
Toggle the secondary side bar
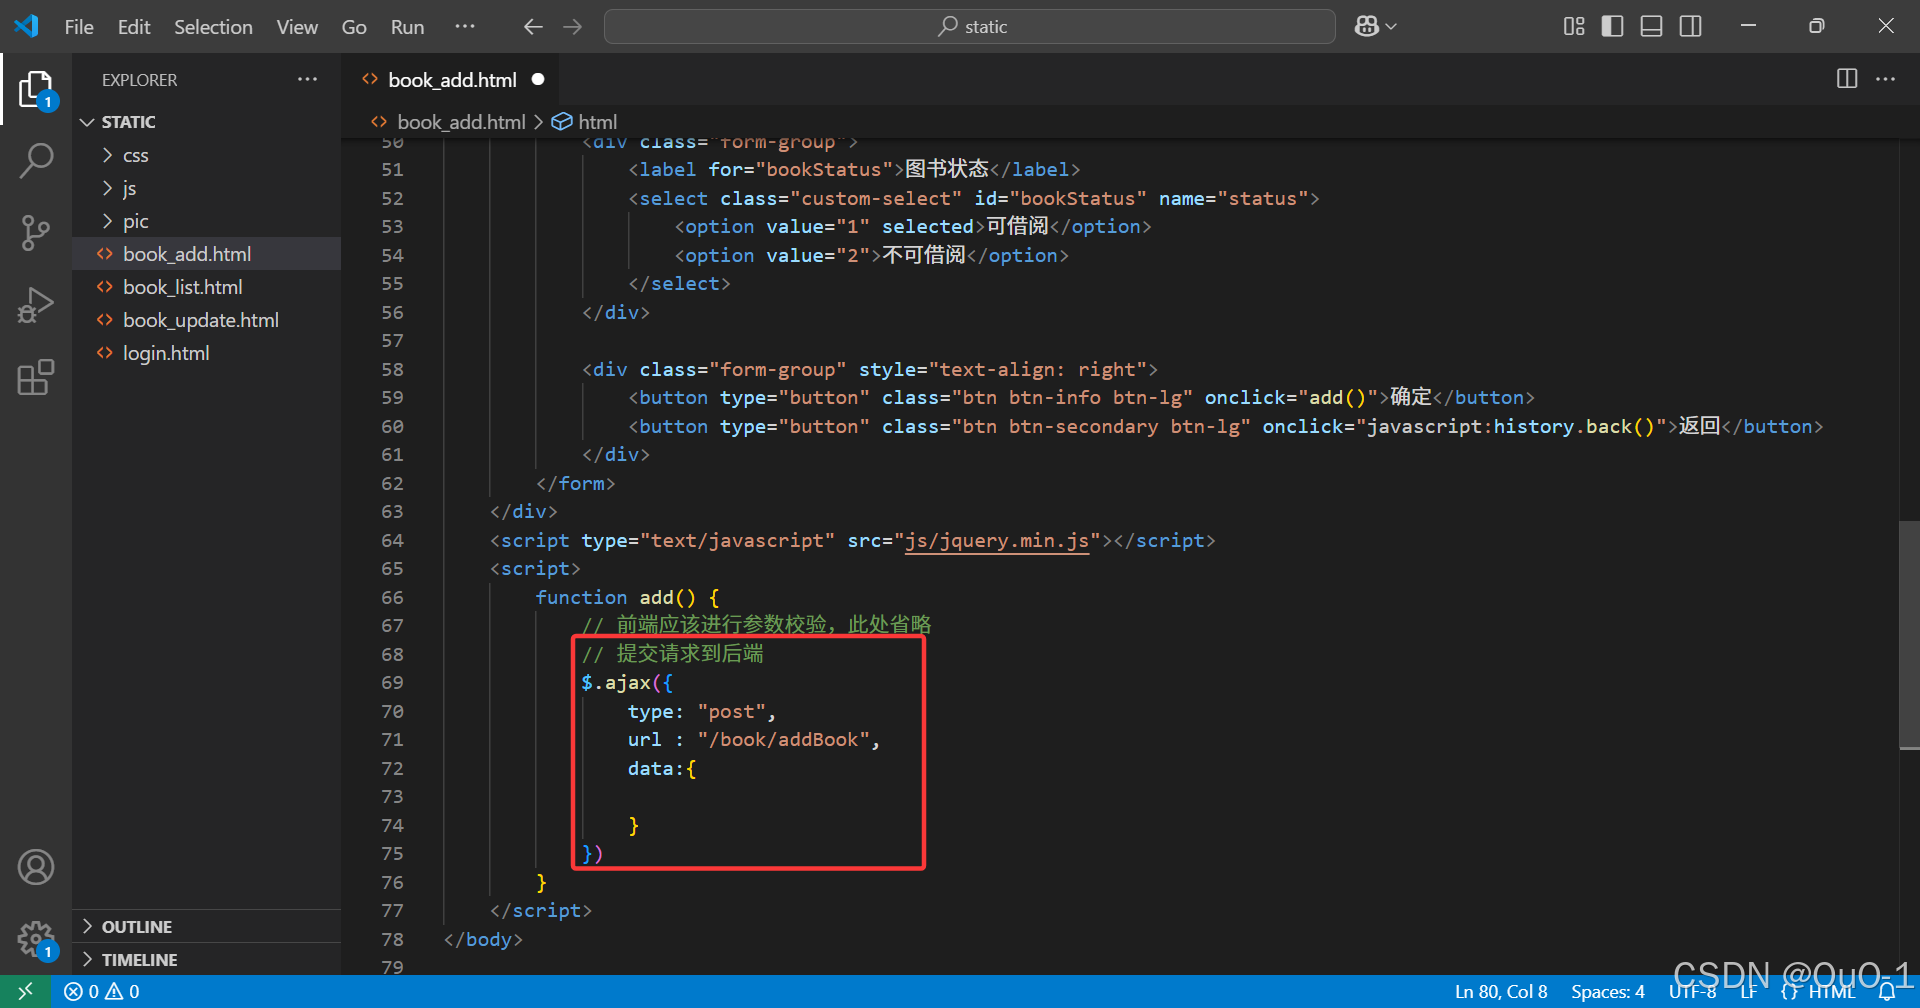(1691, 27)
